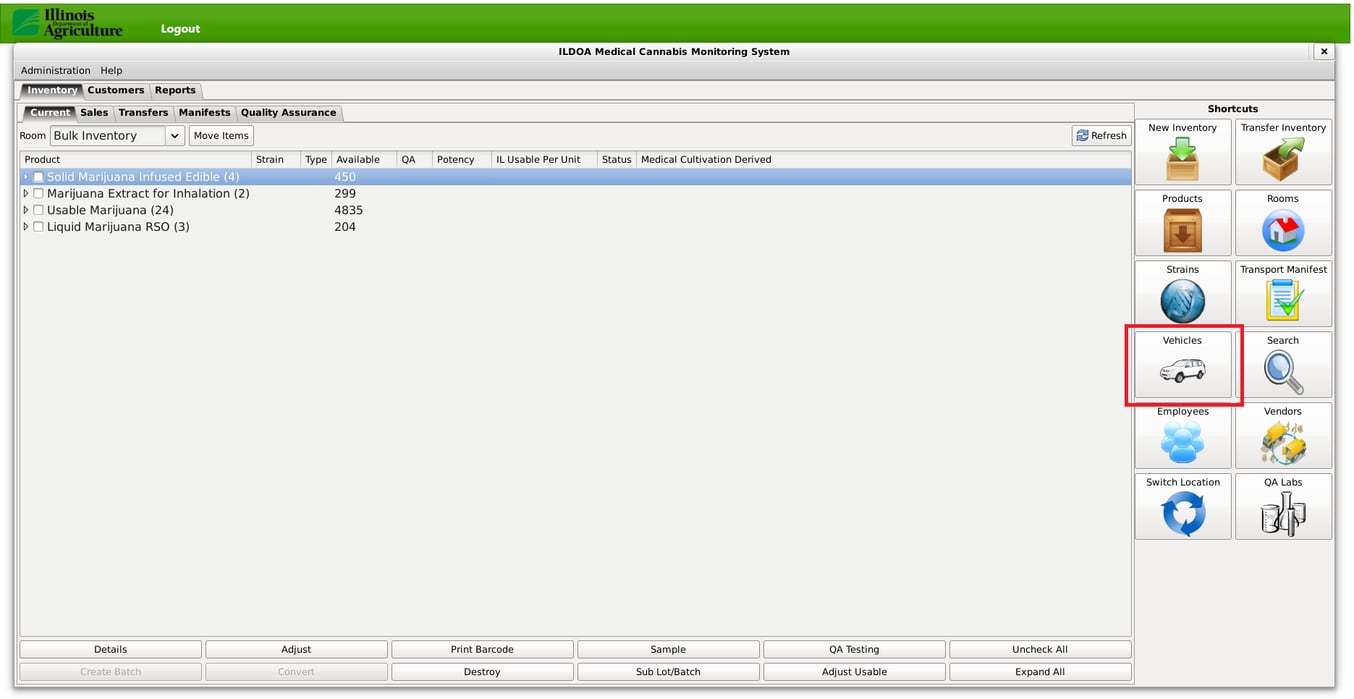Open the Room dropdown
This screenshot has height=699, width=1354.
tap(174, 135)
